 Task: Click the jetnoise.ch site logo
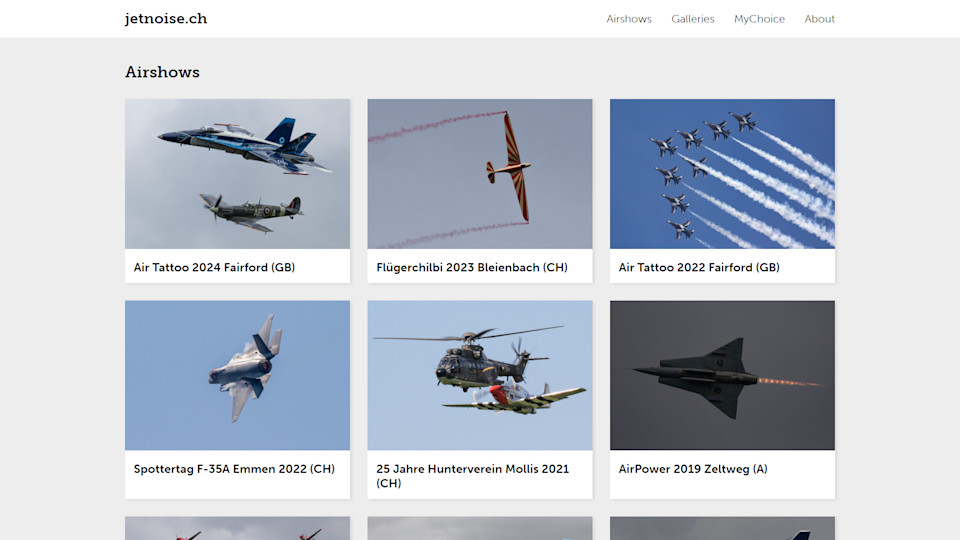(x=166, y=19)
